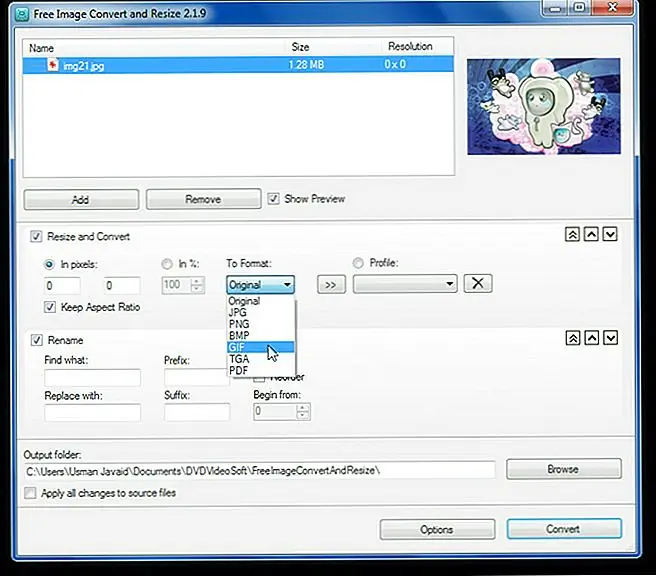Click the up arrow icon in Resize and Convert section
656x576 pixels.
[x=591, y=234]
